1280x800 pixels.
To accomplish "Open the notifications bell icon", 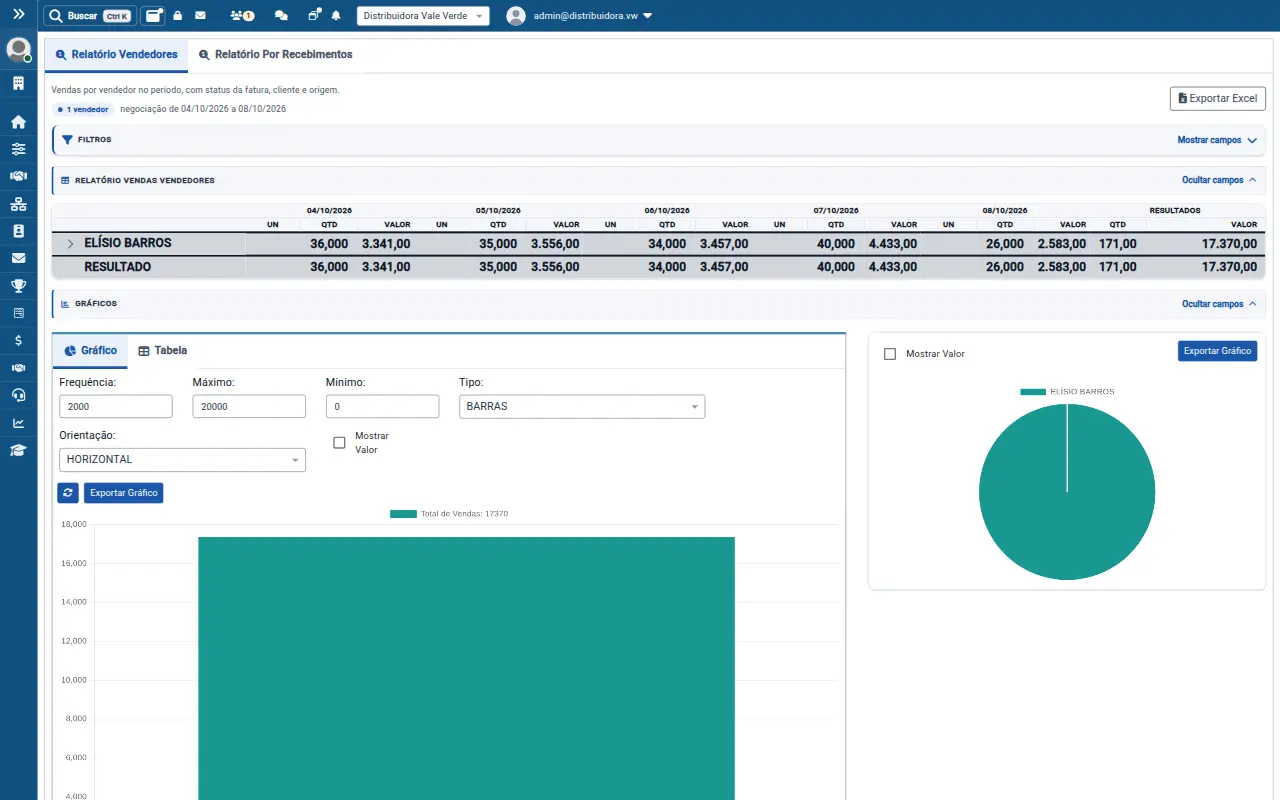I will [x=336, y=16].
